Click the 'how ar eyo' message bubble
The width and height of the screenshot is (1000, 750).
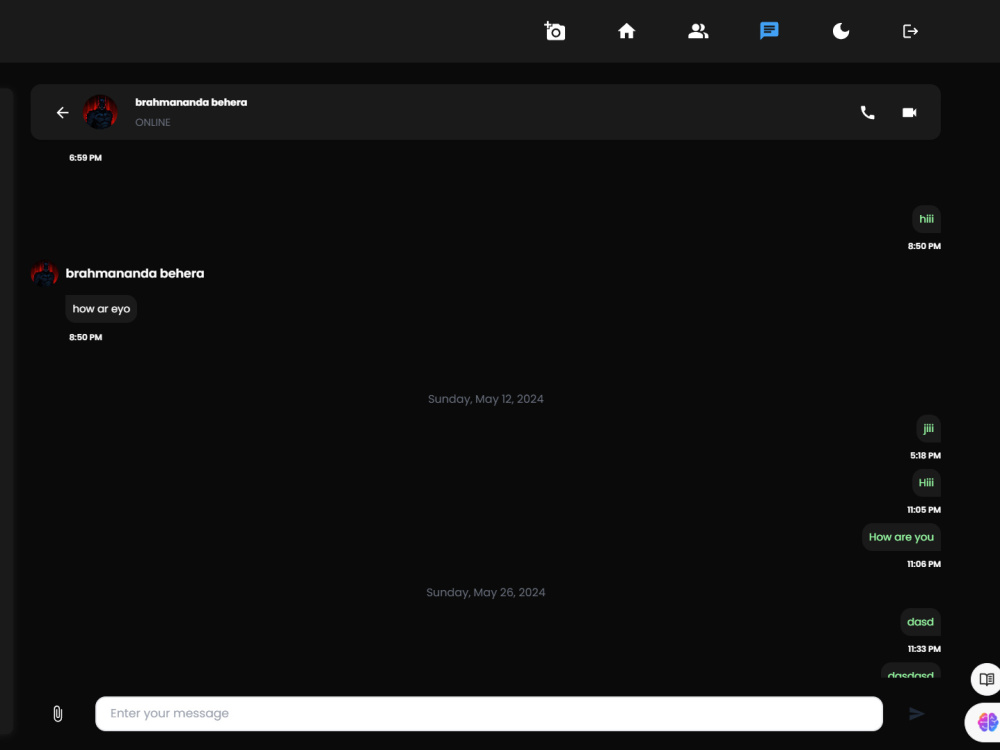(101, 309)
